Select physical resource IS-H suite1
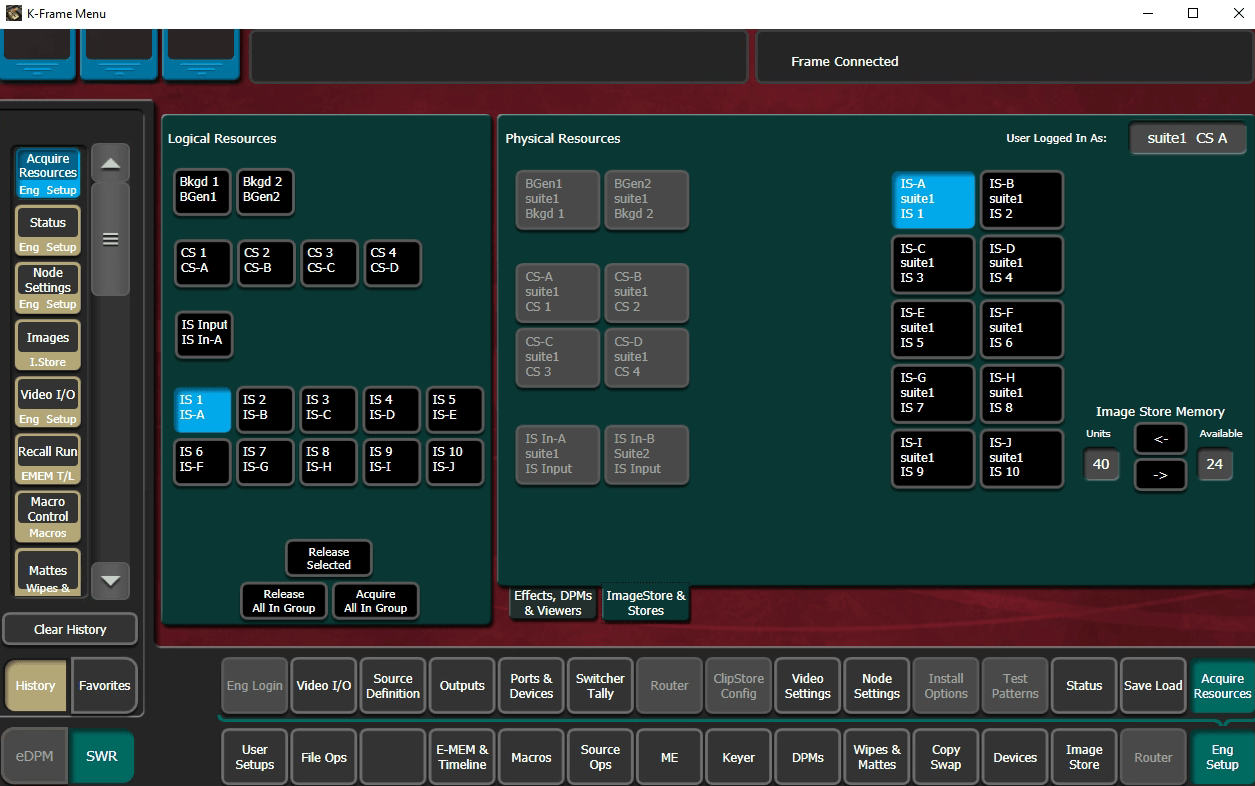Image resolution: width=1255 pixels, height=786 pixels. (x=1021, y=394)
